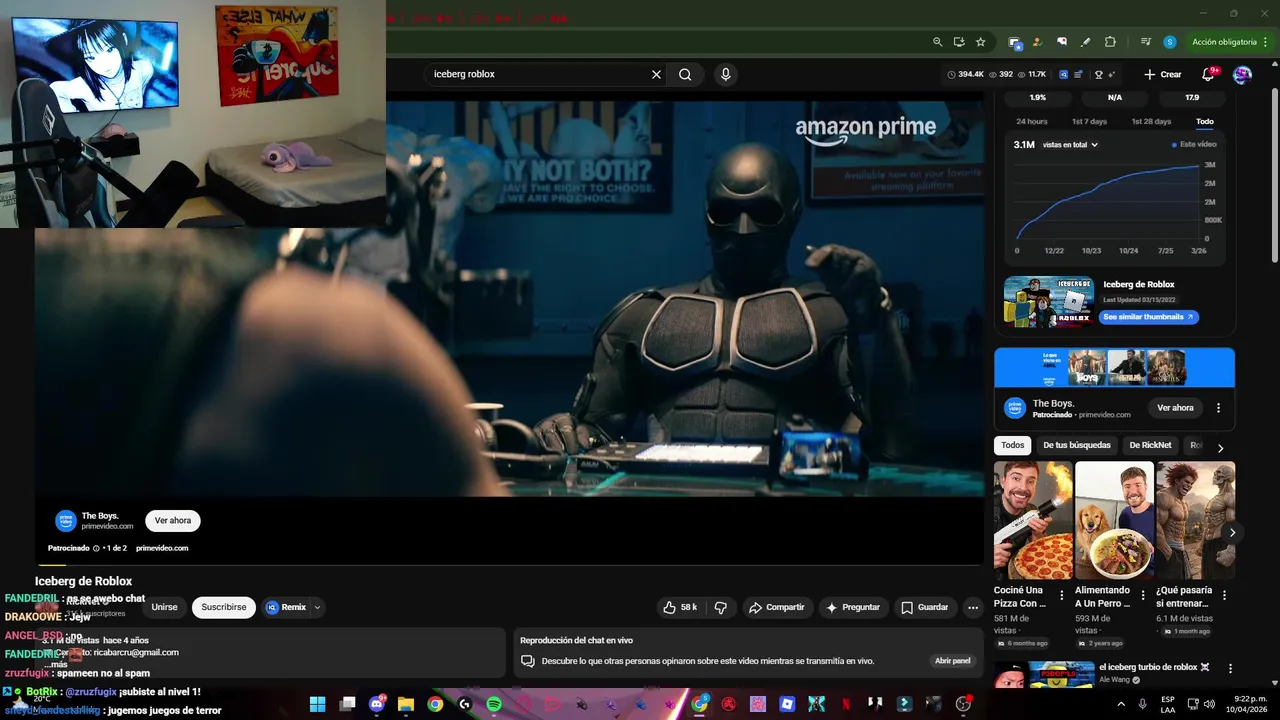
Task: Open options for The Boys sidebar ad
Action: (x=1218, y=408)
